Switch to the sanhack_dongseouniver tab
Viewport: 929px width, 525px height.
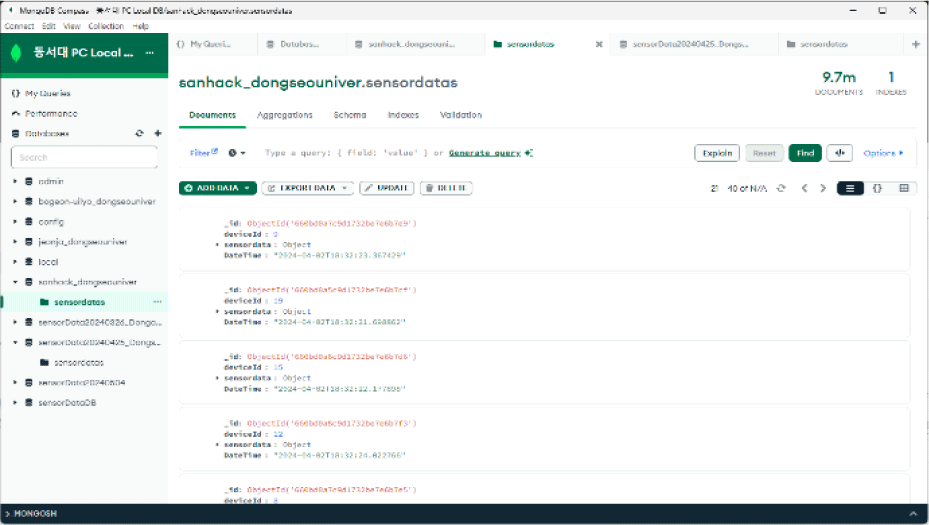(x=411, y=44)
